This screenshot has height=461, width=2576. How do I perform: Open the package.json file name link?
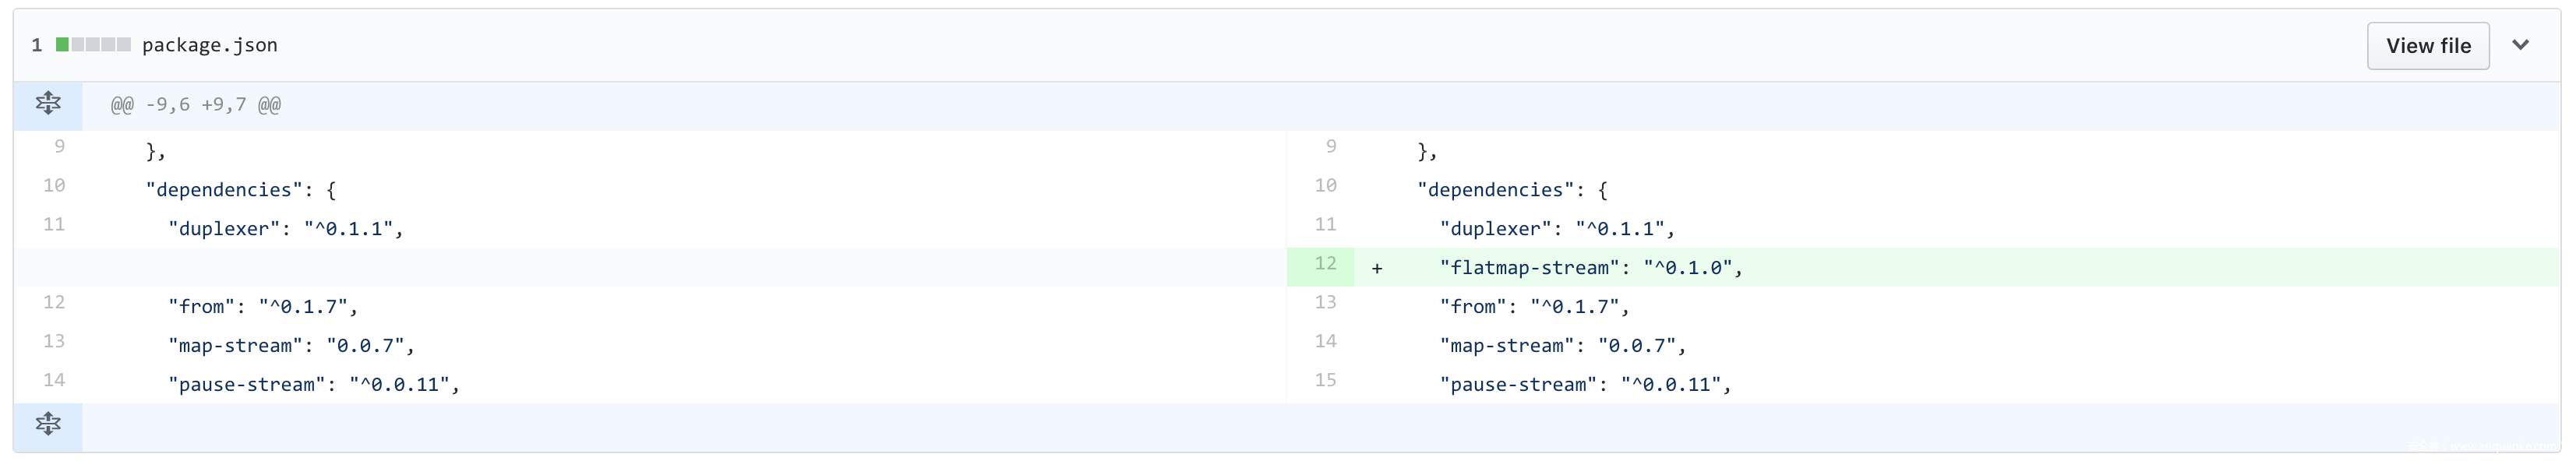pyautogui.click(x=210, y=45)
